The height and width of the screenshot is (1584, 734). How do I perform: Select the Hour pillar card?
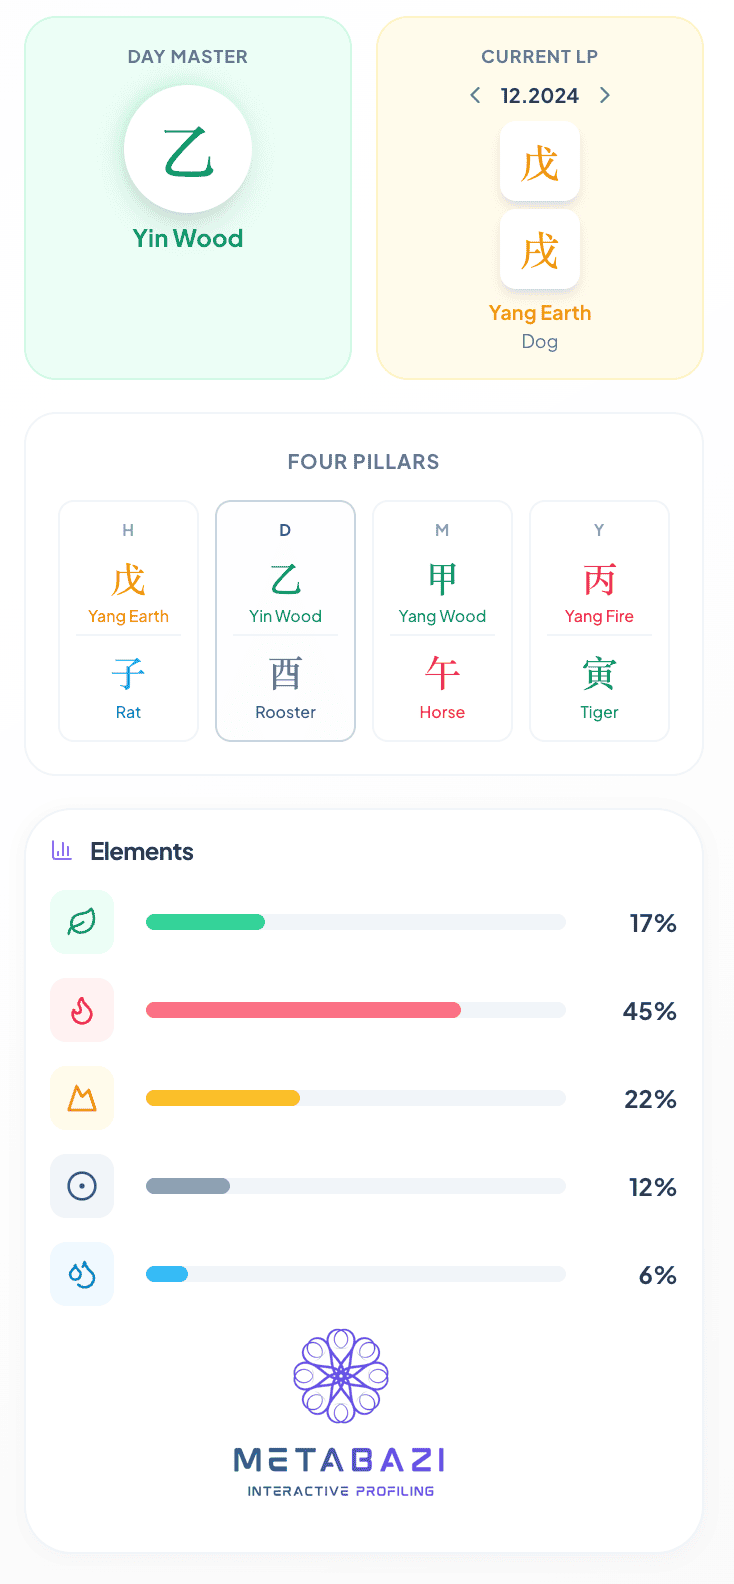click(129, 621)
